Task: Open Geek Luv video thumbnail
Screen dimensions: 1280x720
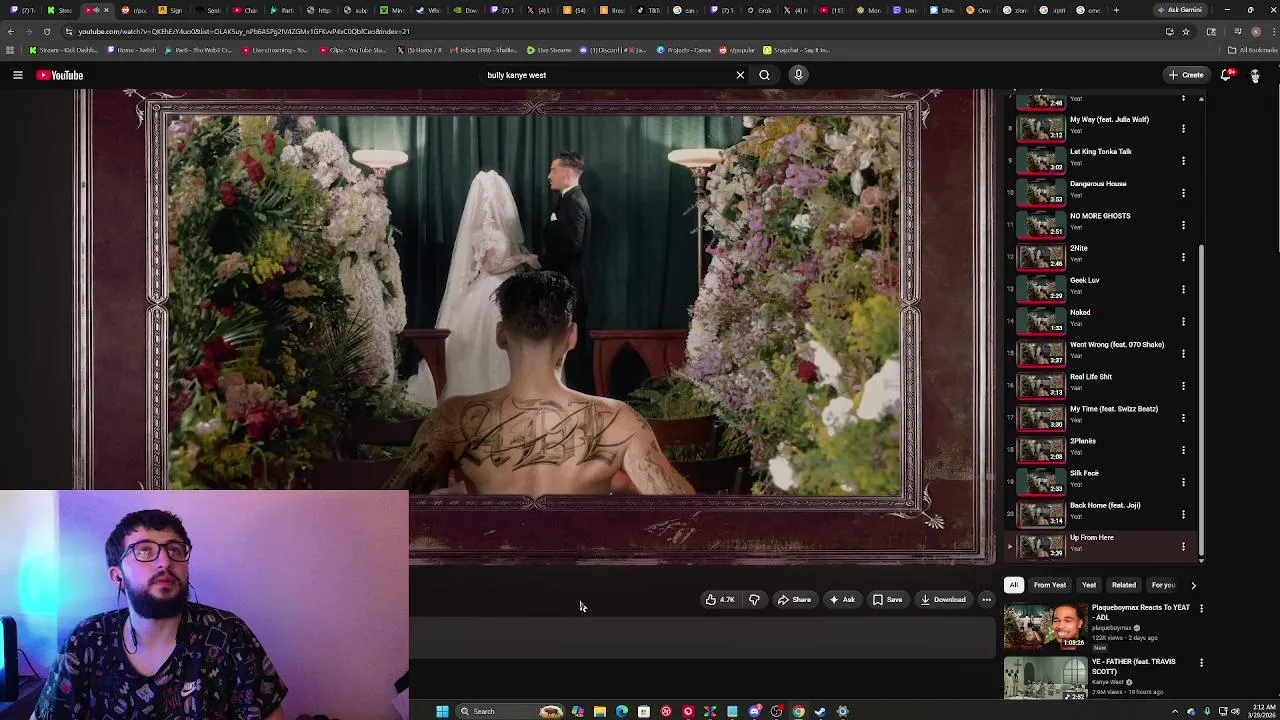Action: 1042,289
